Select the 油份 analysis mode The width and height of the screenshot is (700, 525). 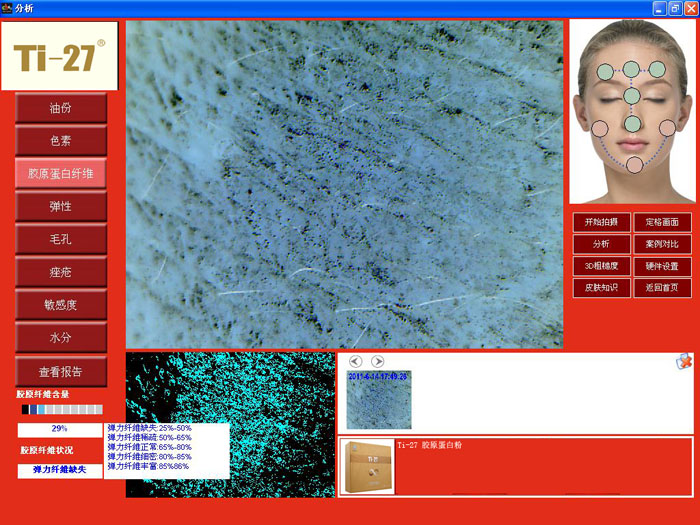[x=60, y=108]
